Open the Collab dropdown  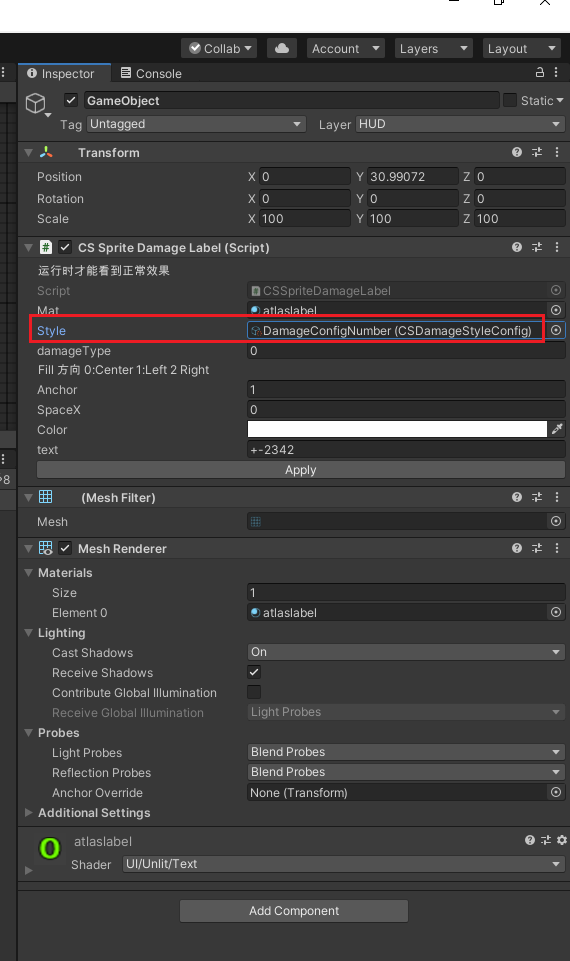(x=219, y=48)
